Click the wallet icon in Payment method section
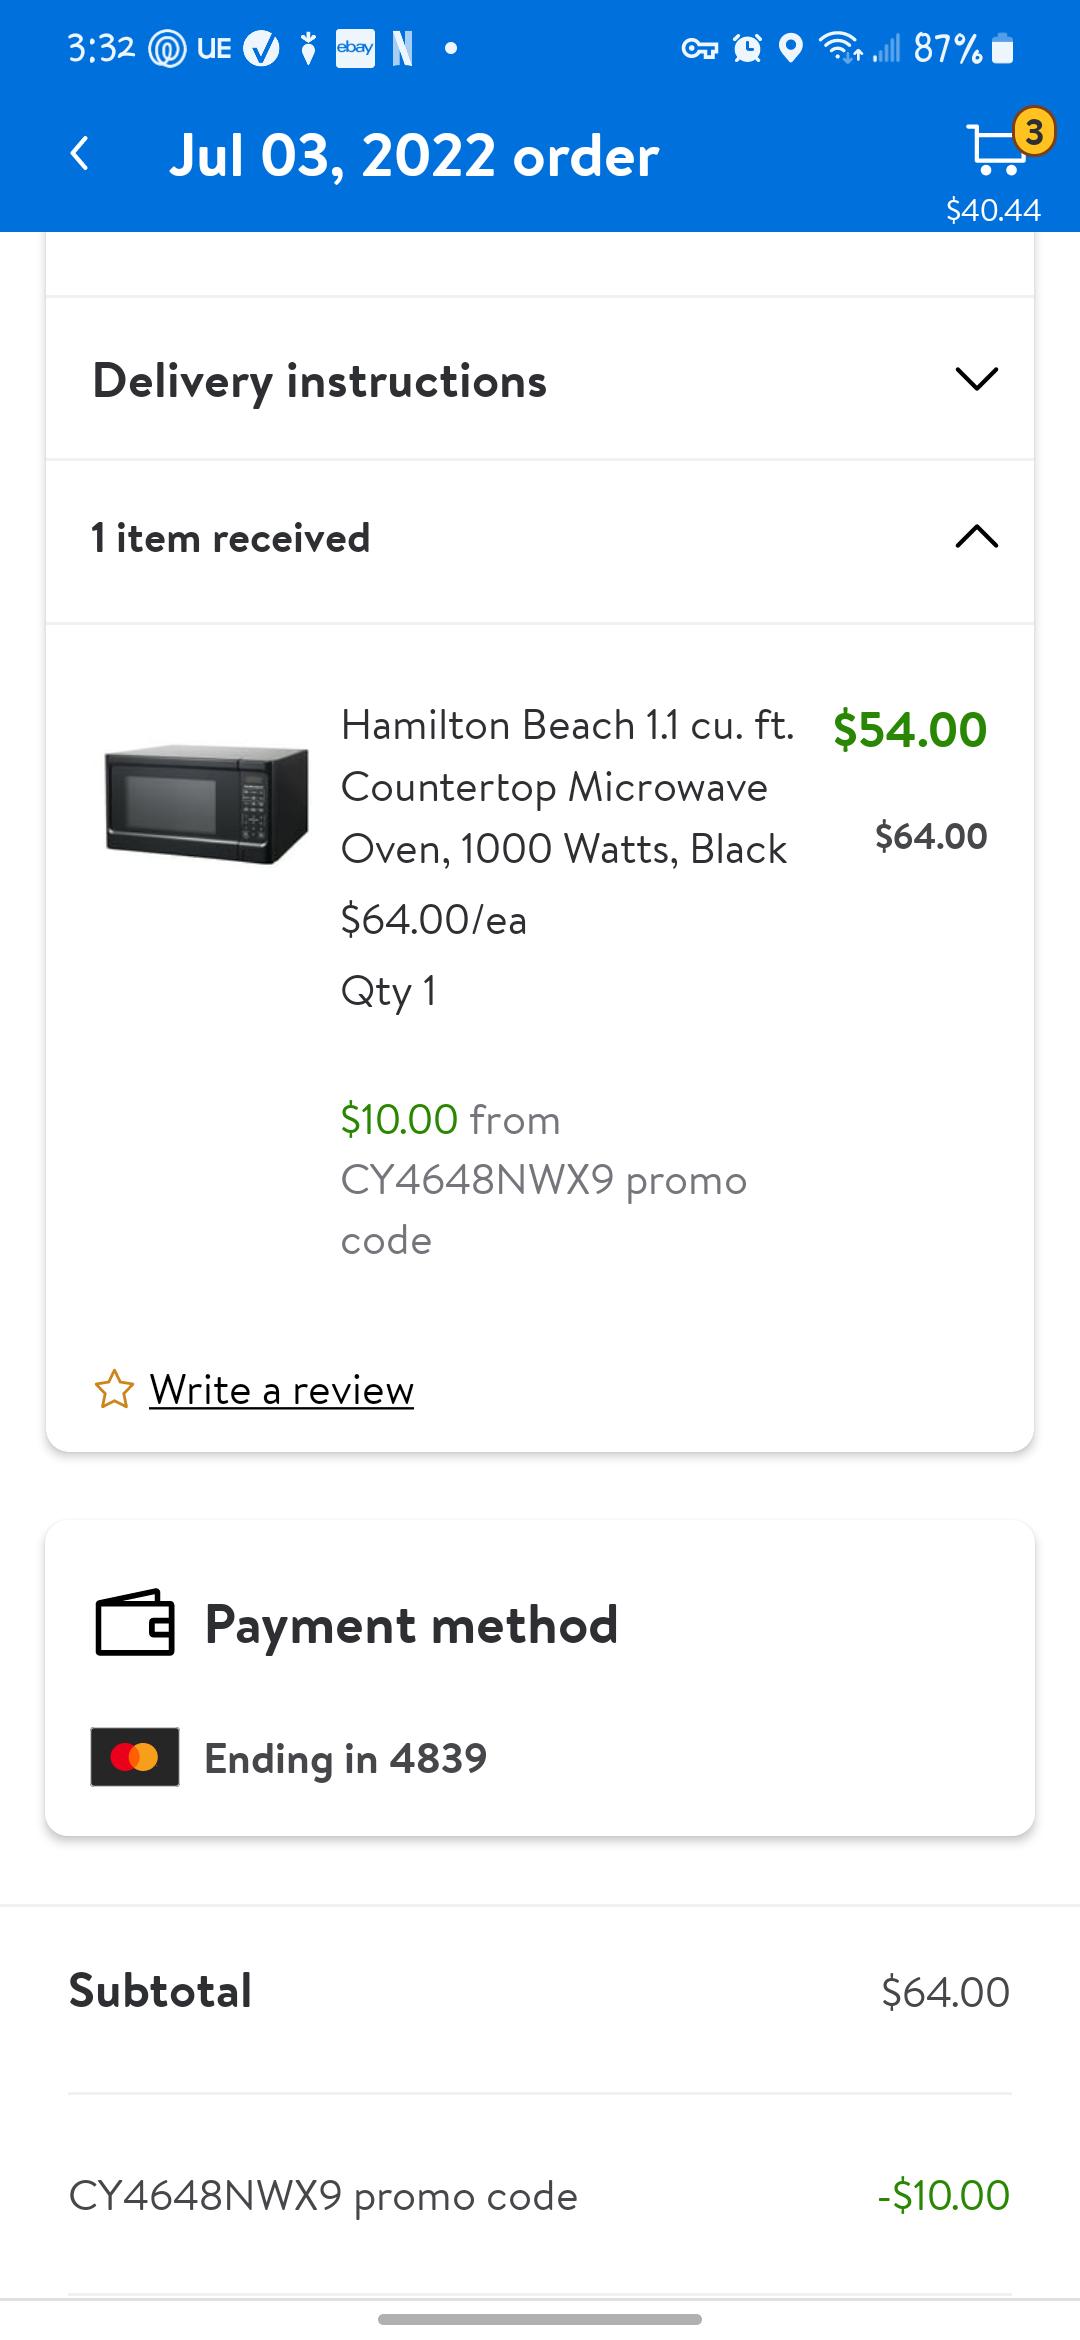This screenshot has width=1080, height=2340. (x=133, y=1622)
